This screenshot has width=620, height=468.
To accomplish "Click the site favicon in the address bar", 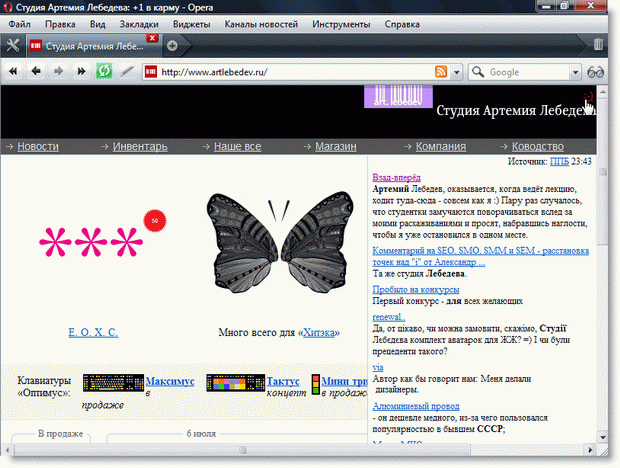I will pyautogui.click(x=151, y=72).
